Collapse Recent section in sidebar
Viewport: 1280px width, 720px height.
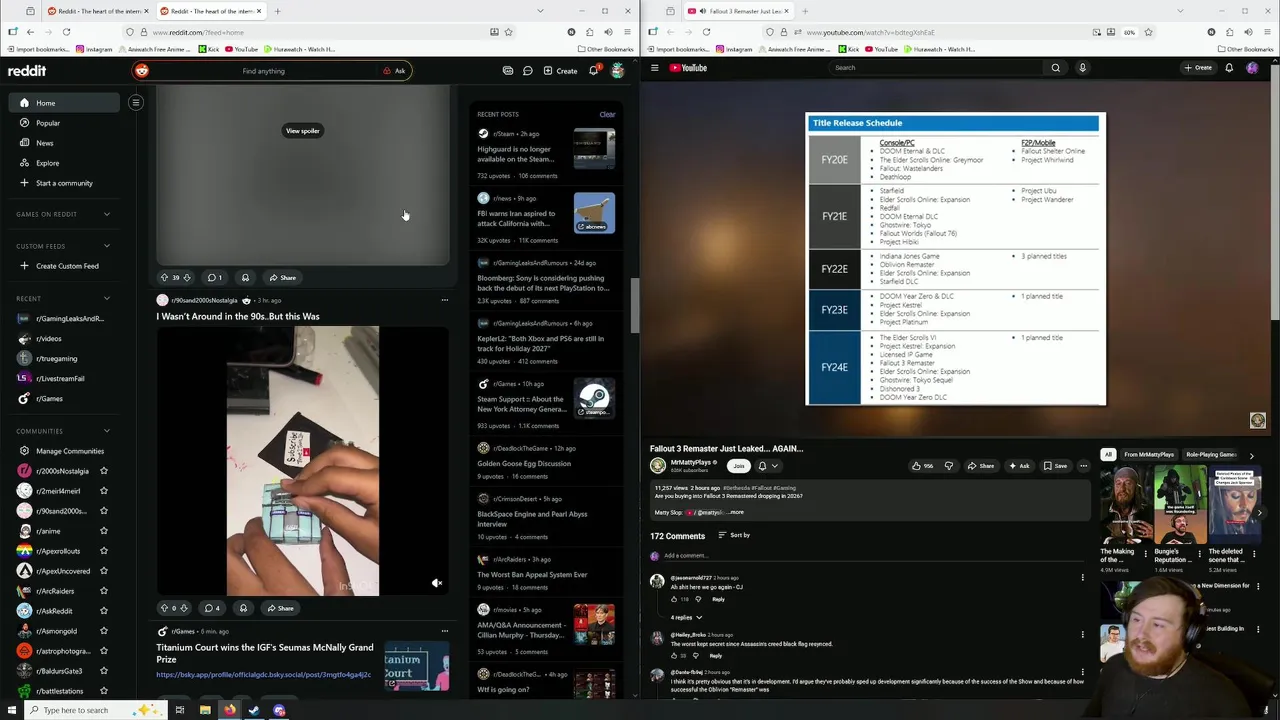tap(107, 298)
